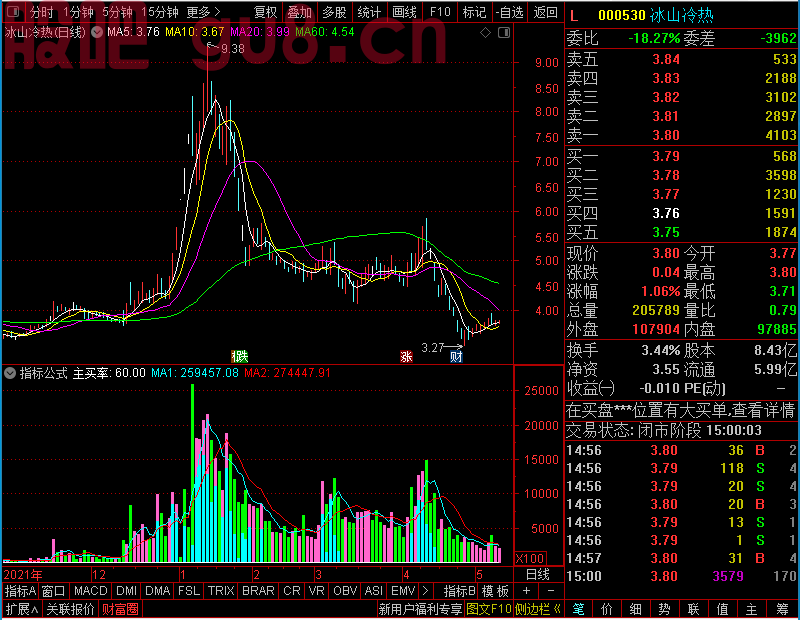Select the DMA indicator
Viewport: 800px width, 620px height.
click(x=158, y=591)
